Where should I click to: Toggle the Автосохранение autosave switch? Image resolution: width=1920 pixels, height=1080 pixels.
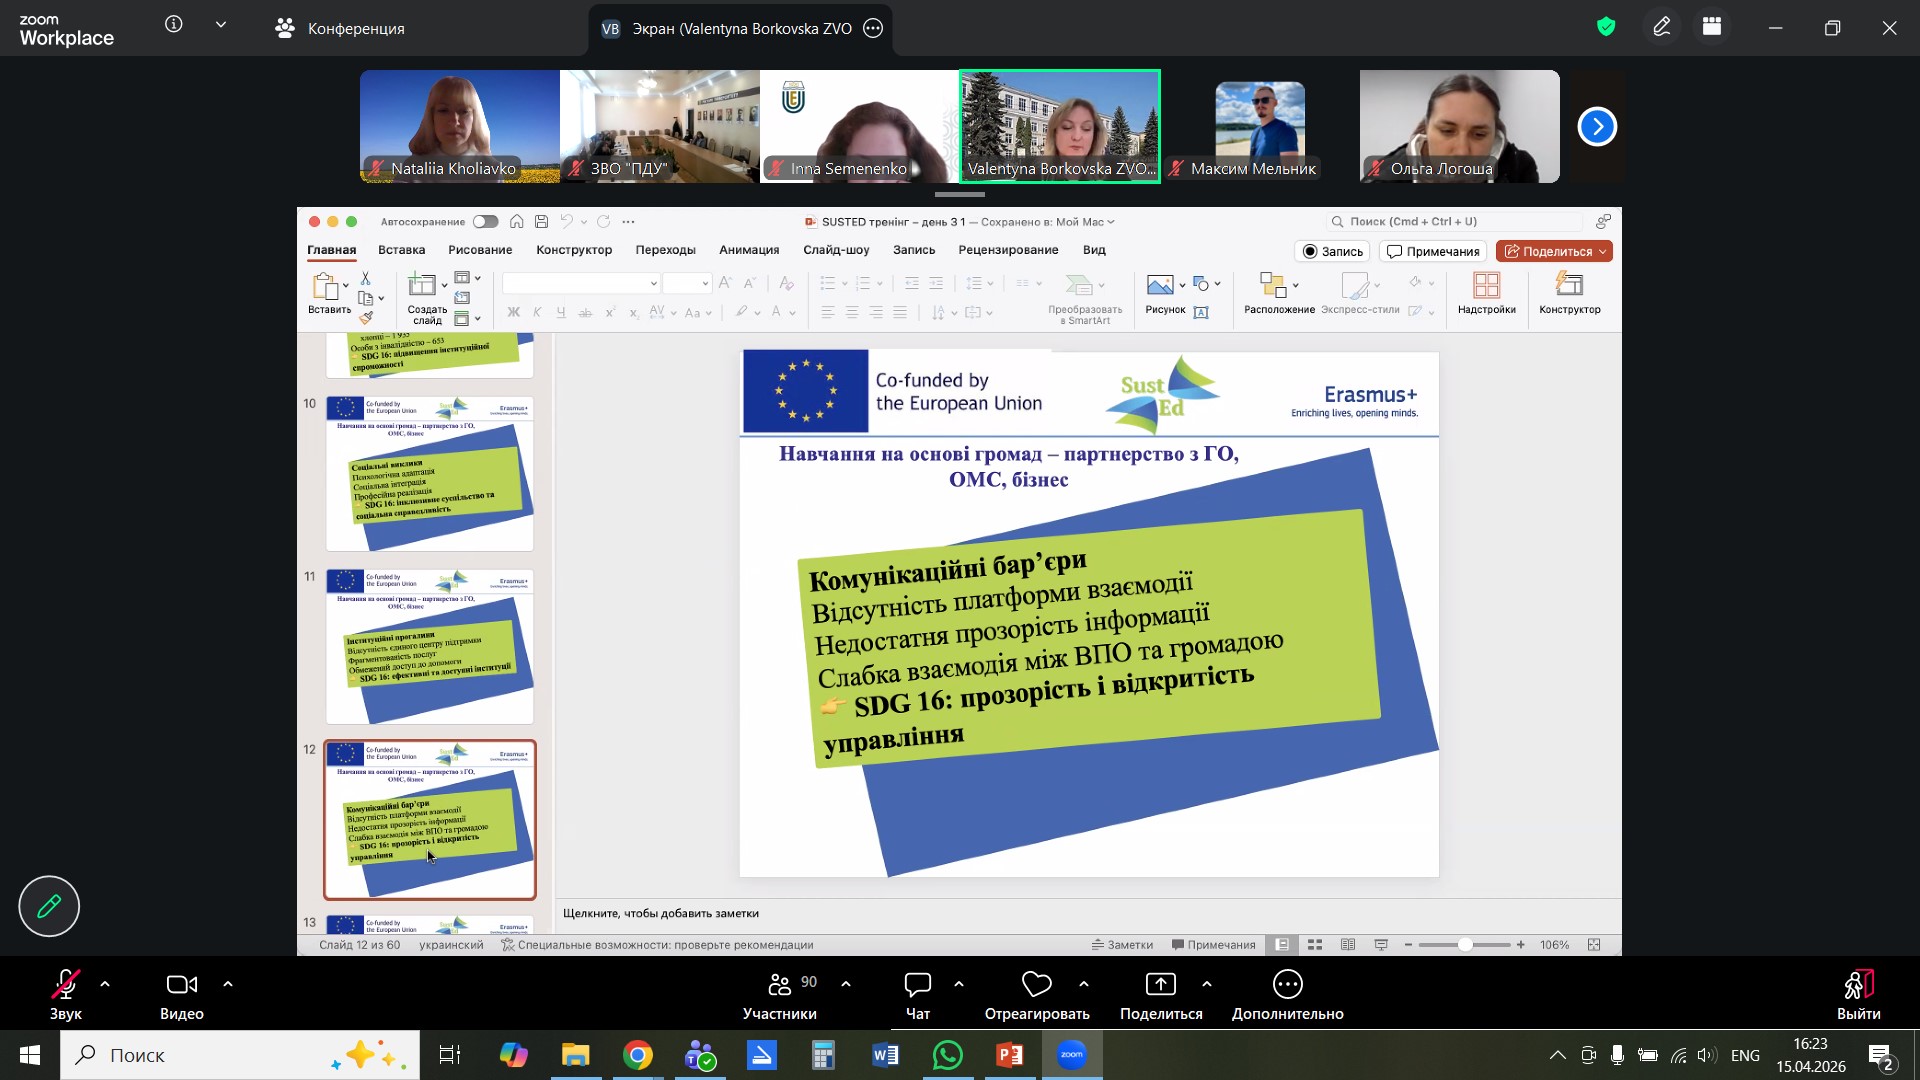pyautogui.click(x=486, y=222)
